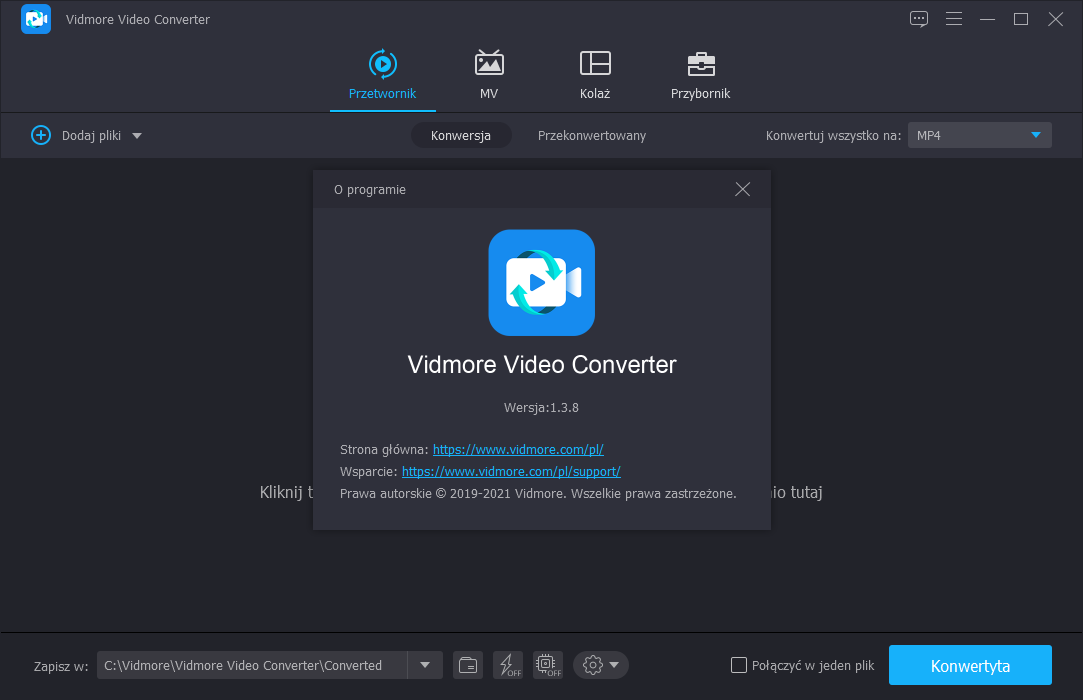
Task: Open the MP4 output format dropdown
Action: (979, 135)
